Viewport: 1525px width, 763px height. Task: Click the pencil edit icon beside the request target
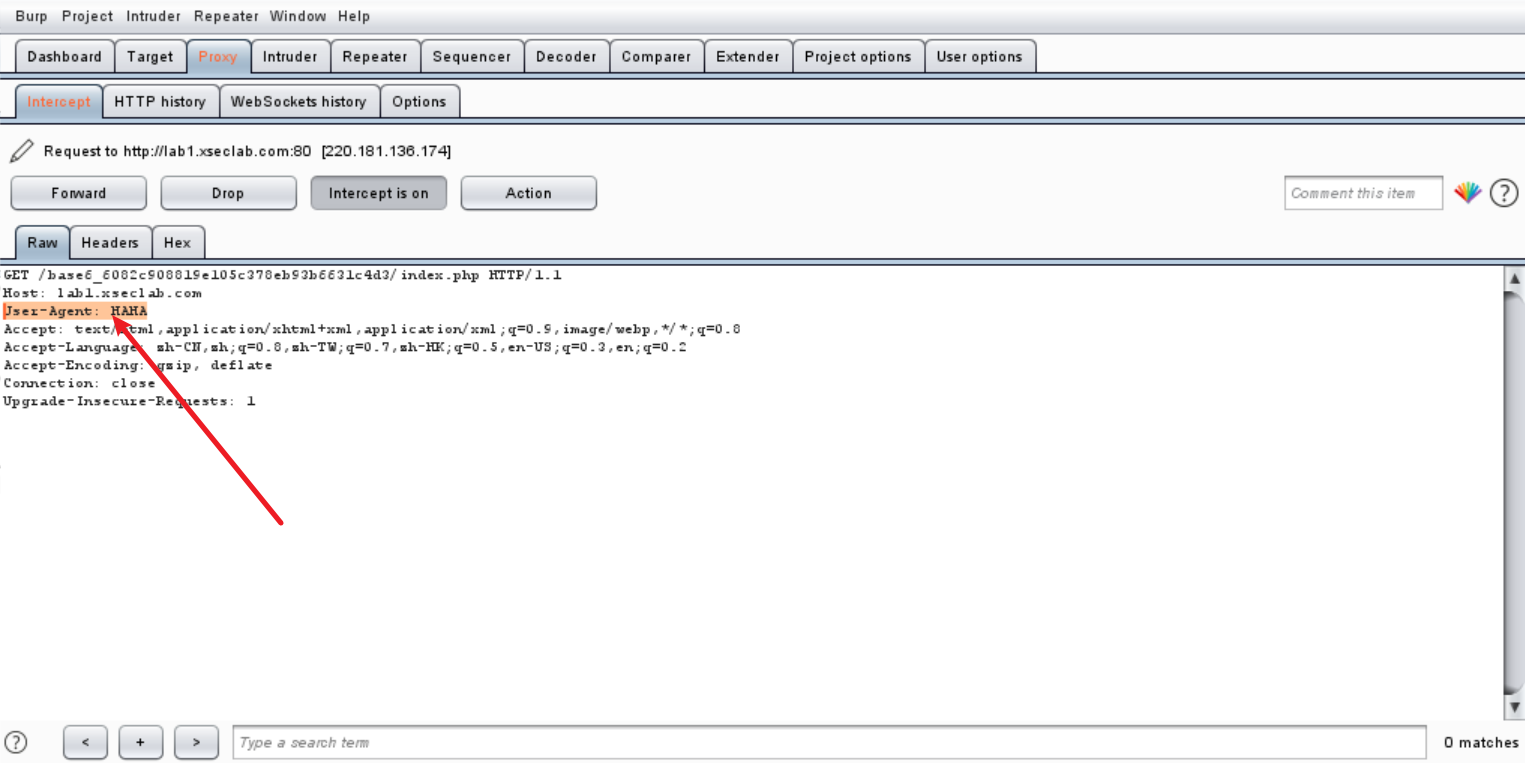coord(22,151)
